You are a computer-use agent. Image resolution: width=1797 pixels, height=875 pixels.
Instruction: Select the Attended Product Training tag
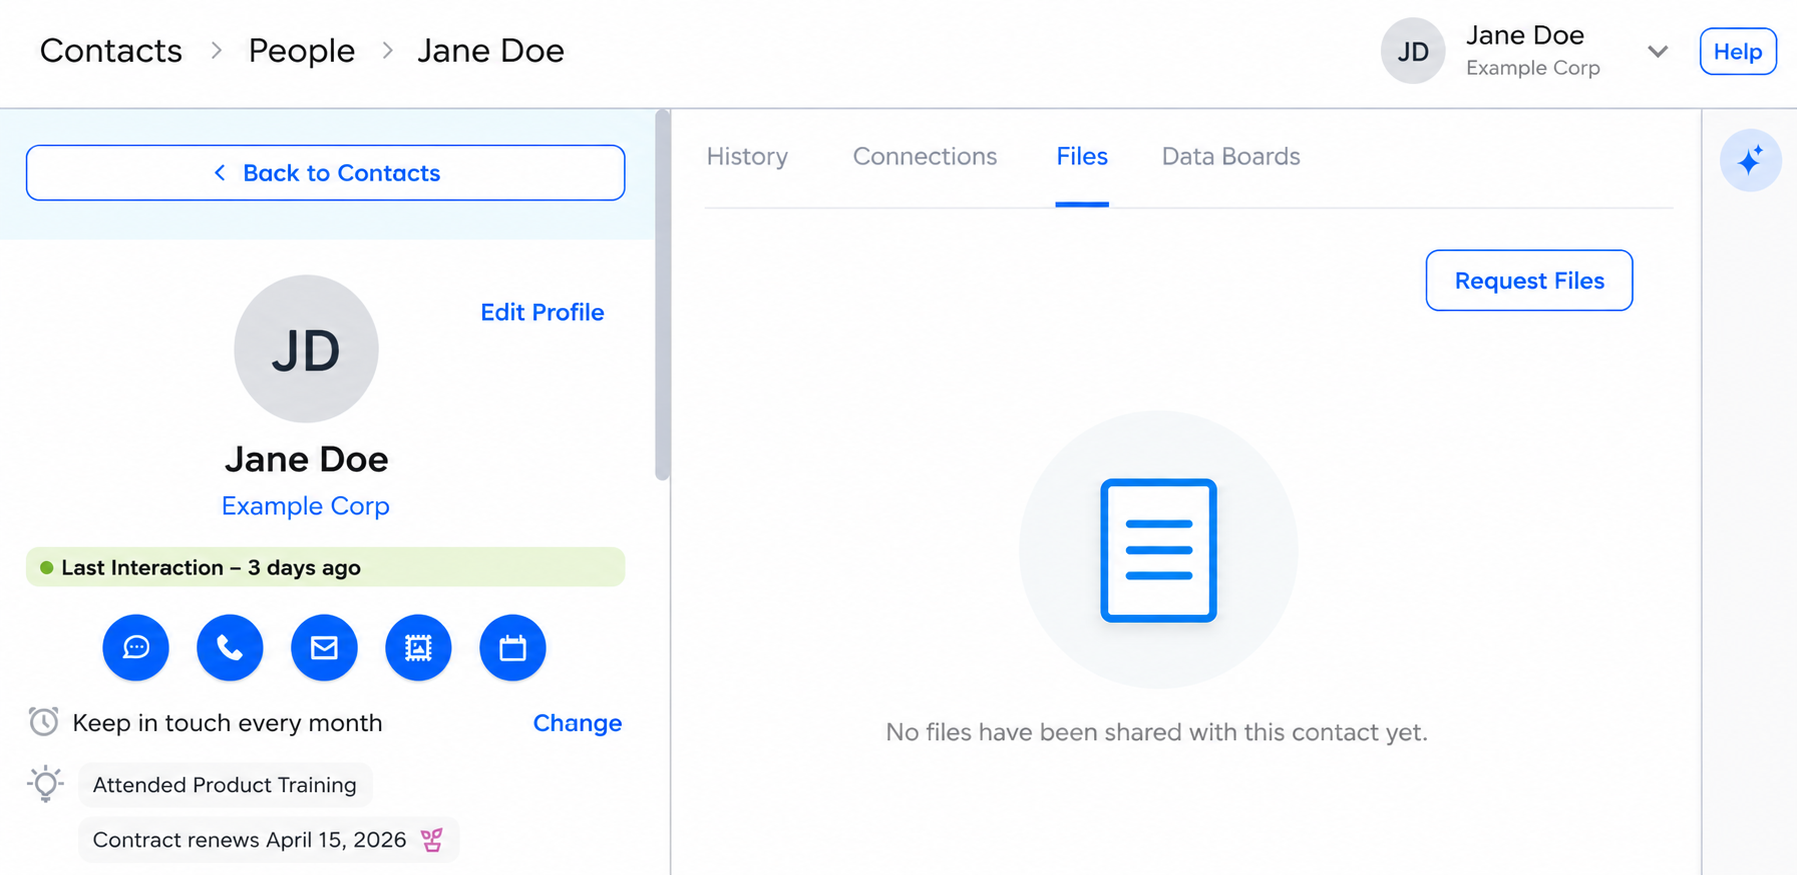(225, 785)
